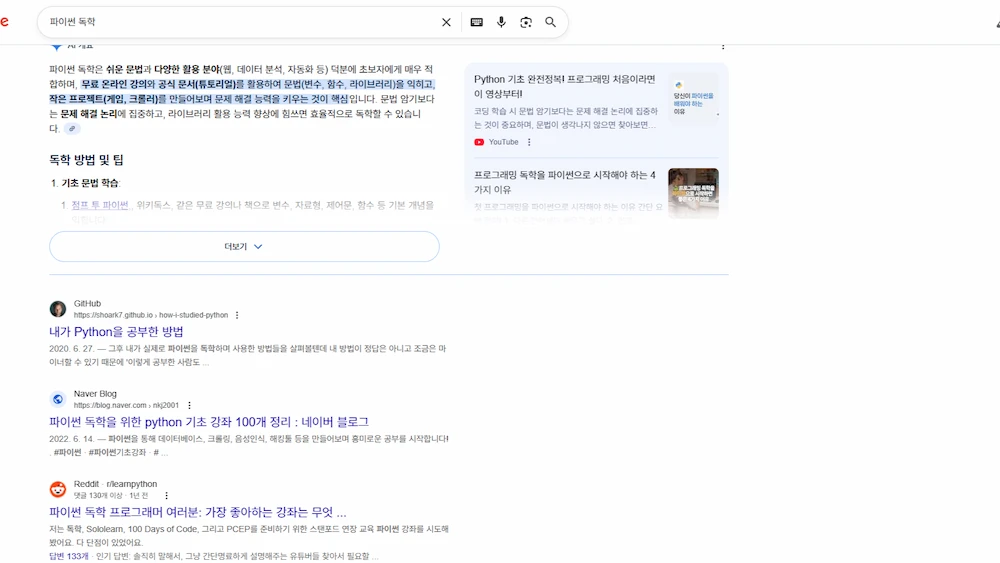Click the Naver Blog globe favicon
Viewport: 1000px width, 563px height.
pos(58,399)
